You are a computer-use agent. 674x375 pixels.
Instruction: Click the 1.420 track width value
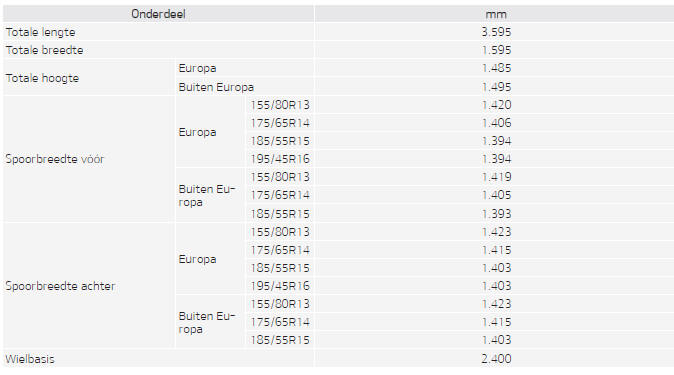(x=496, y=105)
